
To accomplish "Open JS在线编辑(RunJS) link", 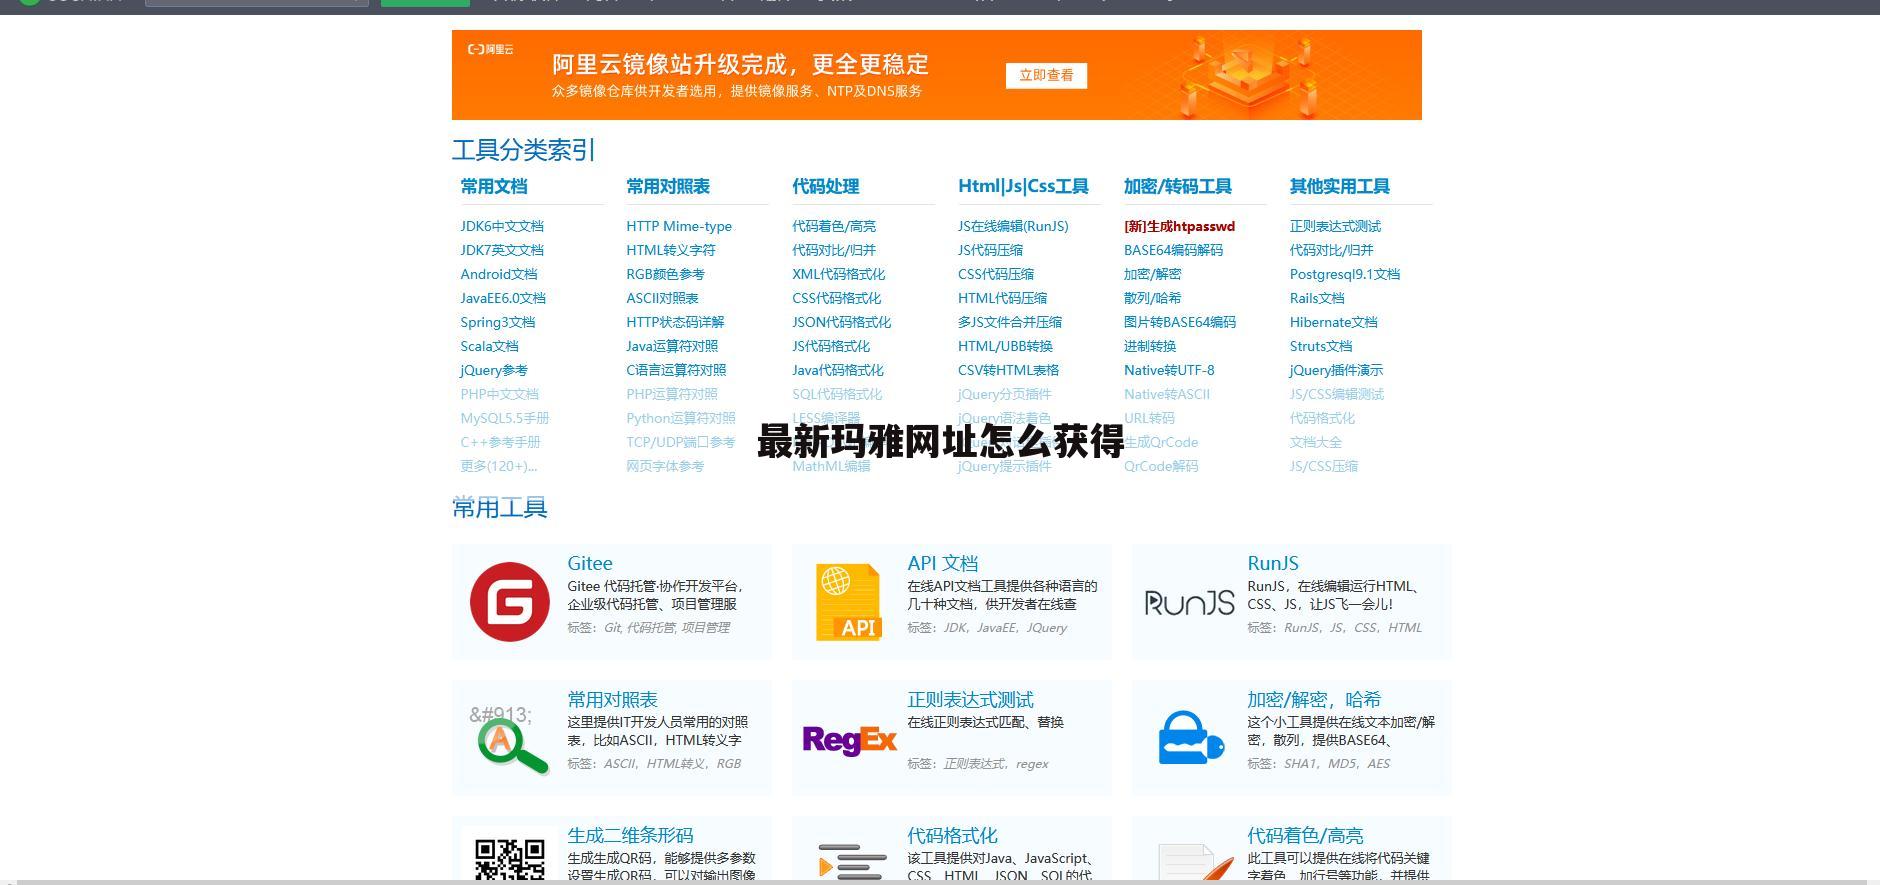I will 1013,226.
